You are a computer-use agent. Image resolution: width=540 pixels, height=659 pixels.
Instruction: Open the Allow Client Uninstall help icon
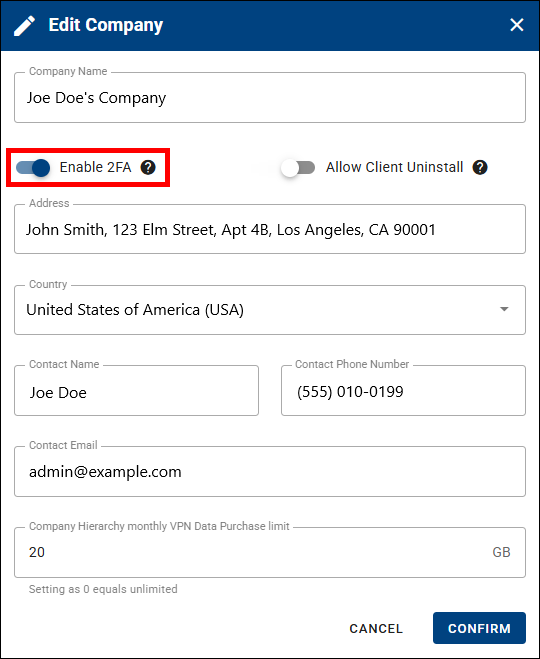pyautogui.click(x=480, y=167)
